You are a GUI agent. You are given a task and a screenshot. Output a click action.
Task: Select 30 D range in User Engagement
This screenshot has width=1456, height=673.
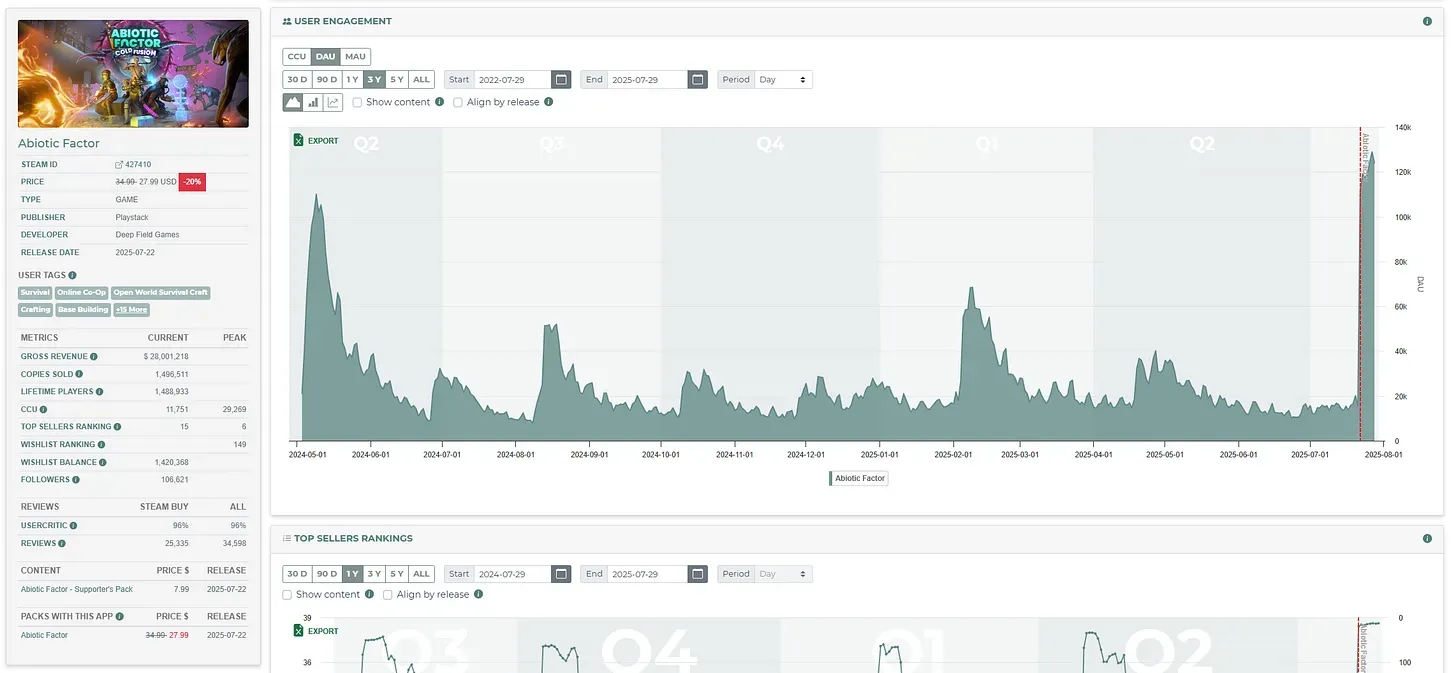(297, 79)
